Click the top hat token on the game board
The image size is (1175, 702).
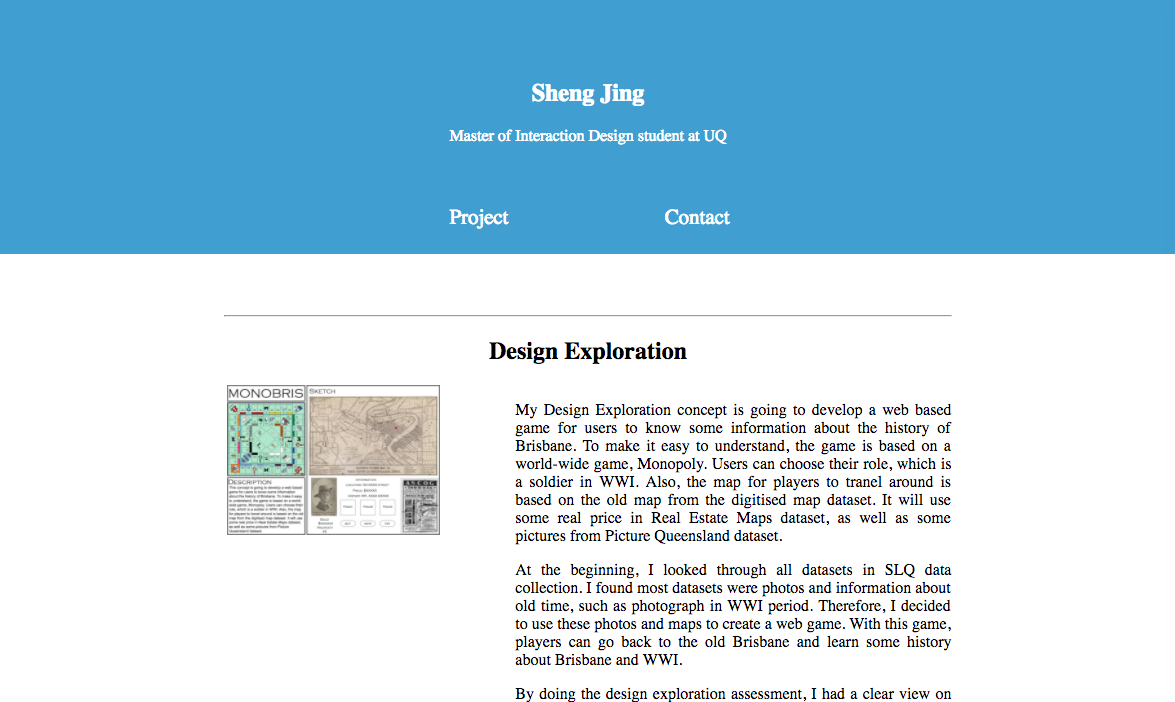[x=266, y=408]
